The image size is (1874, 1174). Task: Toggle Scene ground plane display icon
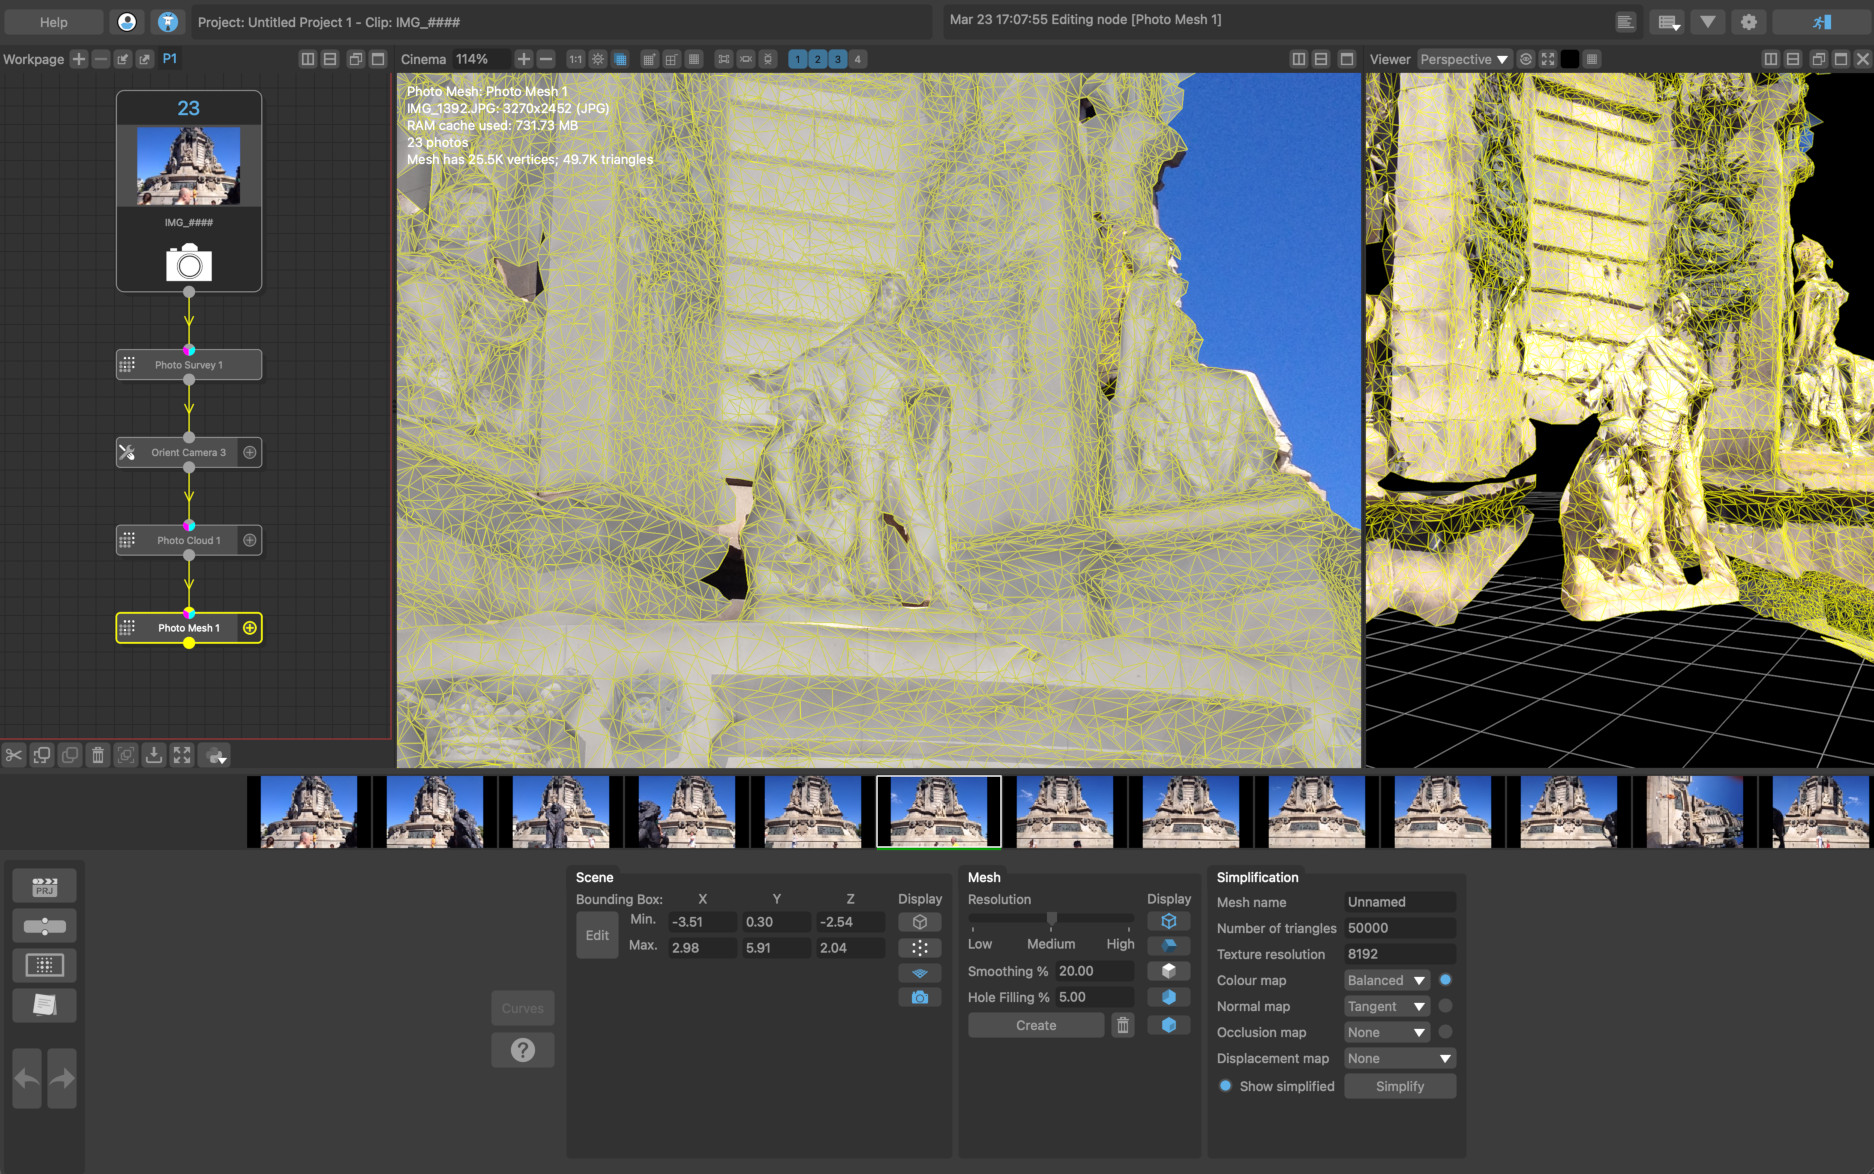click(x=920, y=972)
